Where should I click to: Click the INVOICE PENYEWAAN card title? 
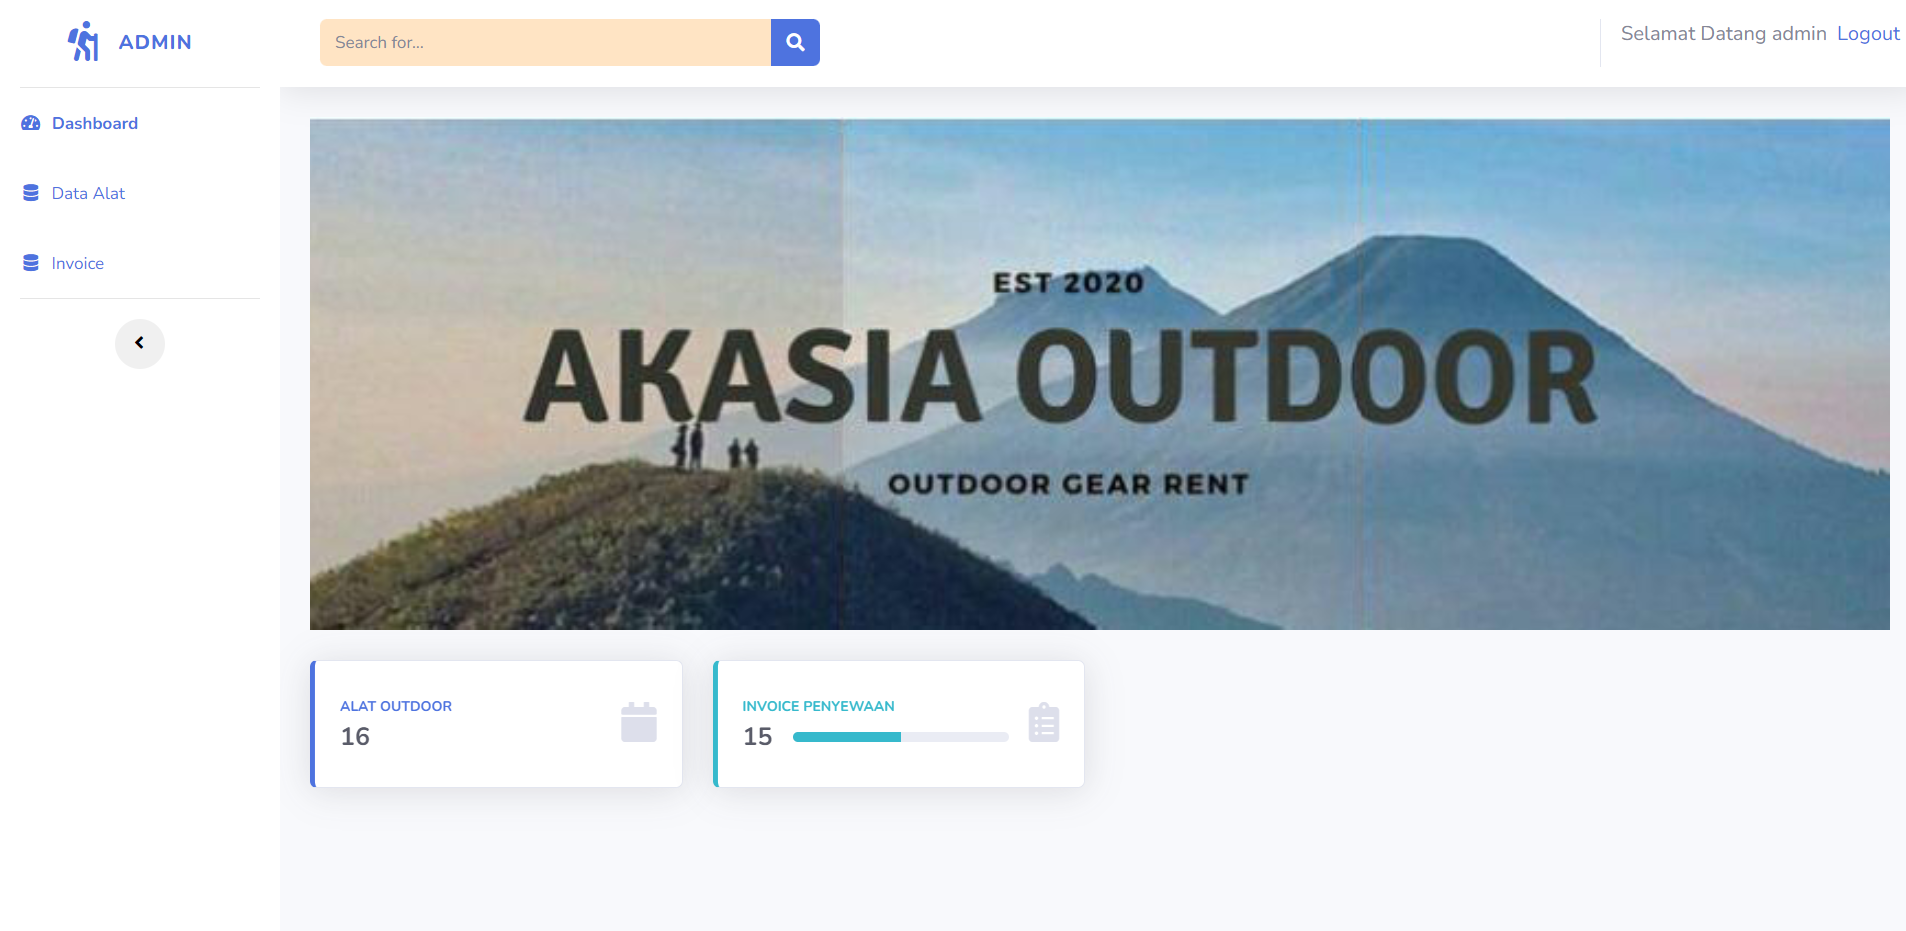[x=818, y=706]
